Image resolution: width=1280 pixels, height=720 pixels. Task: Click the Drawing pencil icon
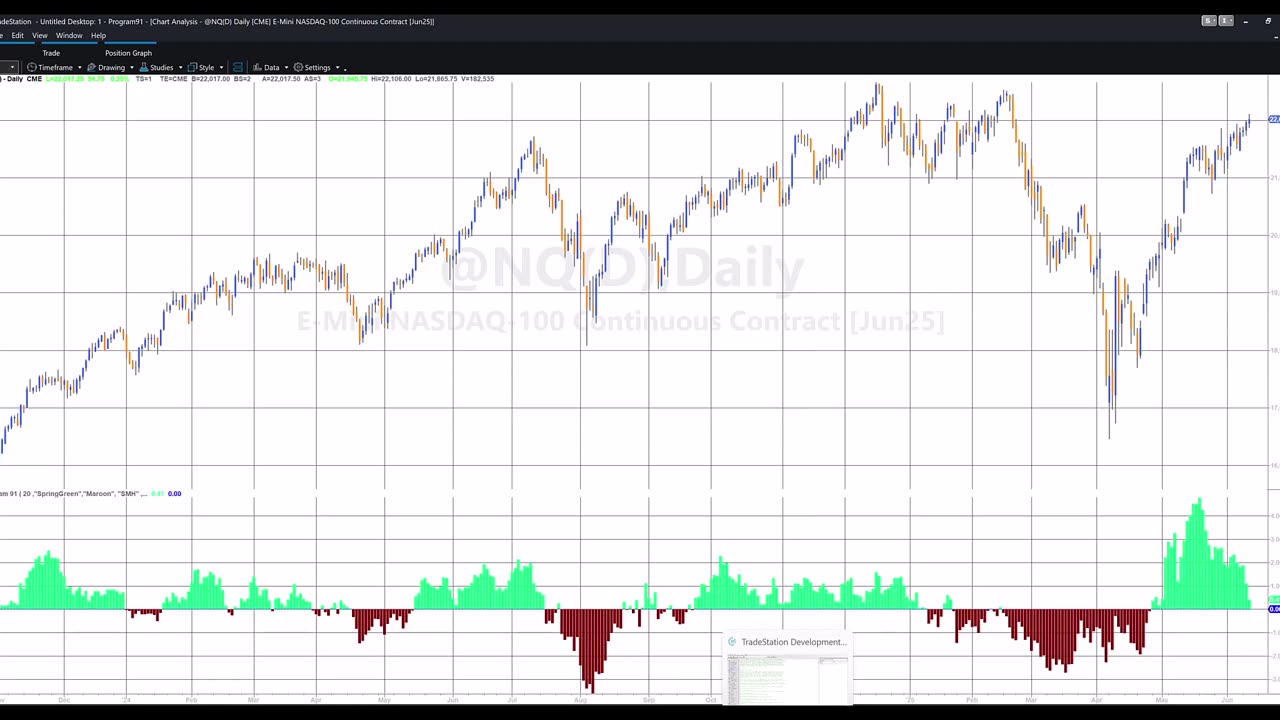[x=92, y=68]
